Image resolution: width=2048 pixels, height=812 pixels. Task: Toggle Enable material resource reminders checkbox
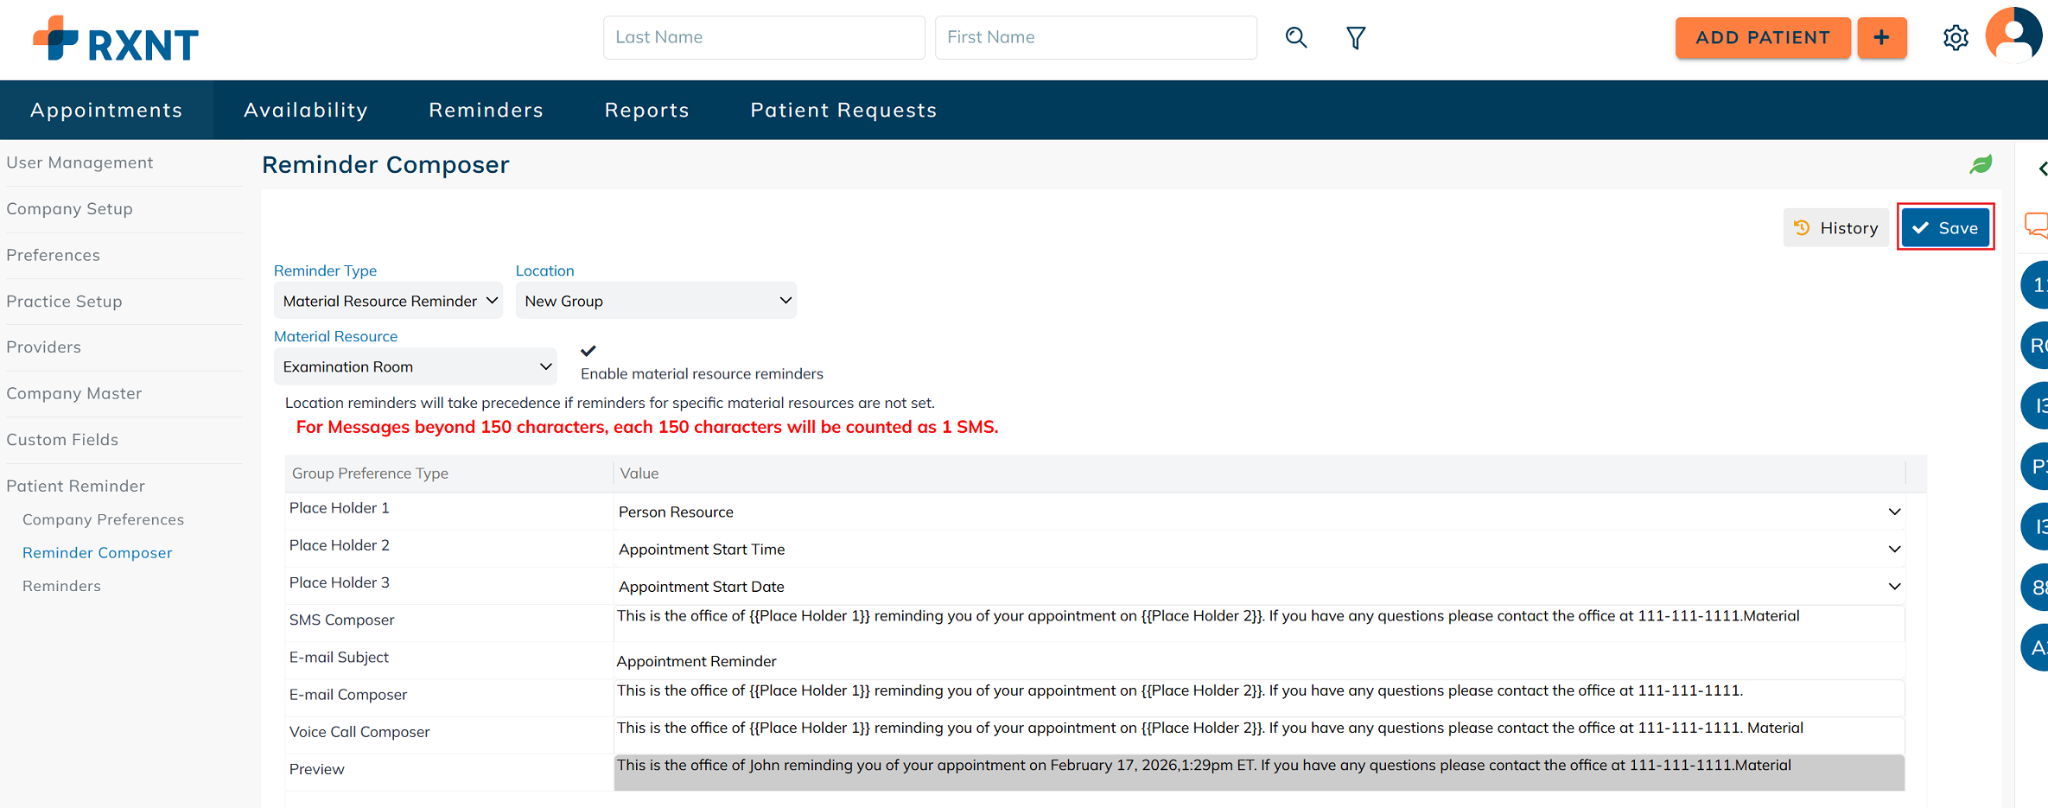click(588, 351)
